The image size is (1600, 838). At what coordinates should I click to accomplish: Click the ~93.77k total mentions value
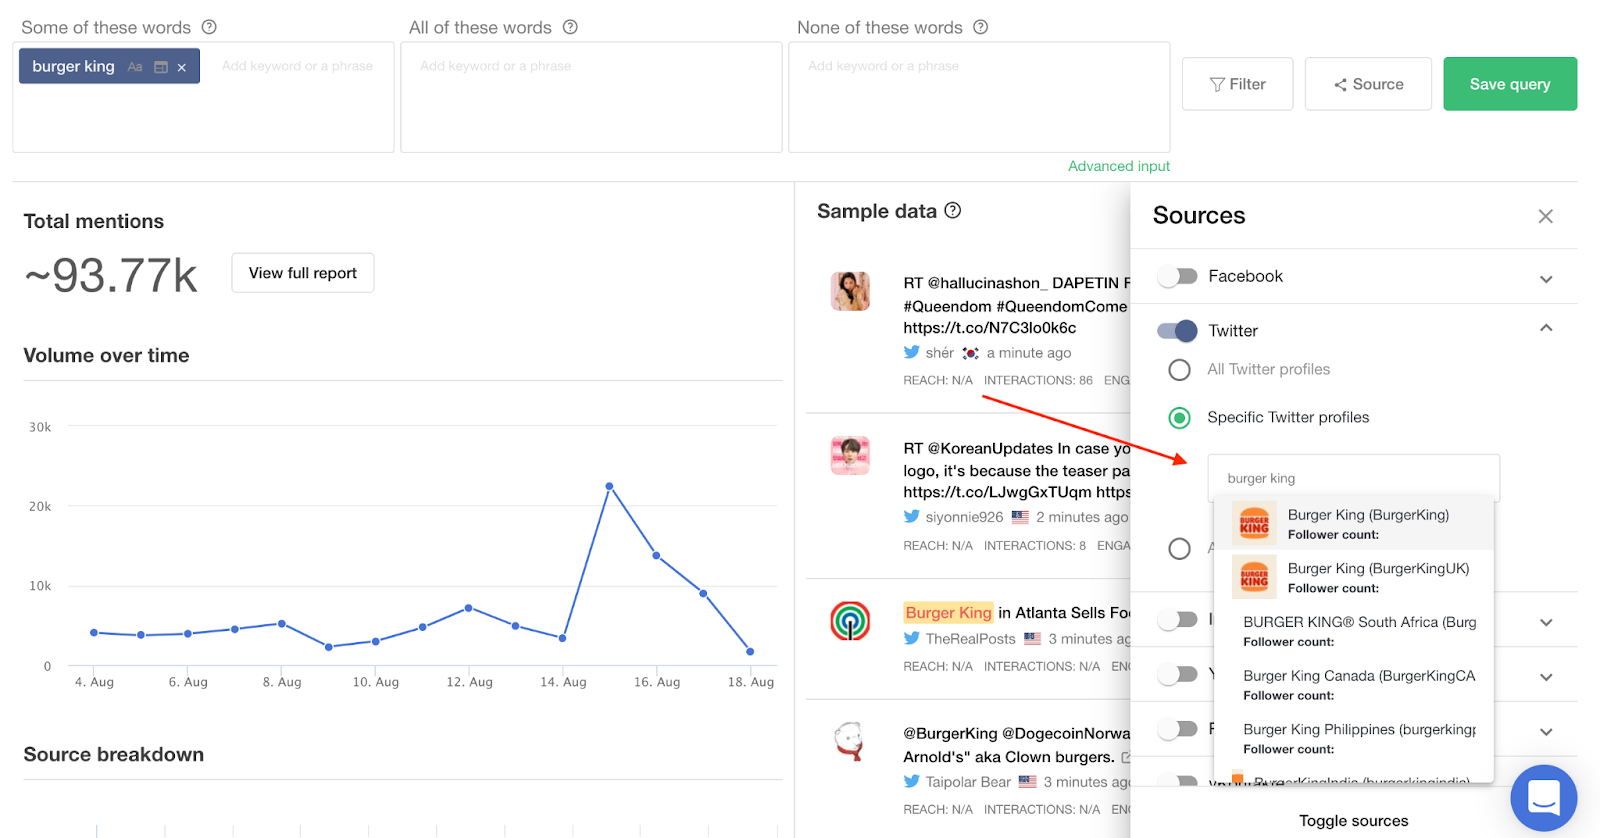point(111,276)
